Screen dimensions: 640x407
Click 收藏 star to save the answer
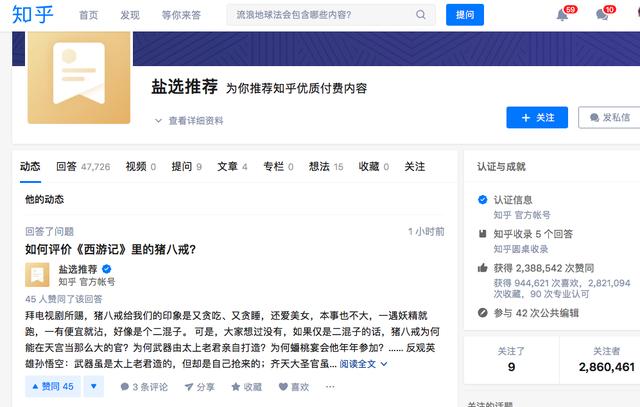coord(247,387)
